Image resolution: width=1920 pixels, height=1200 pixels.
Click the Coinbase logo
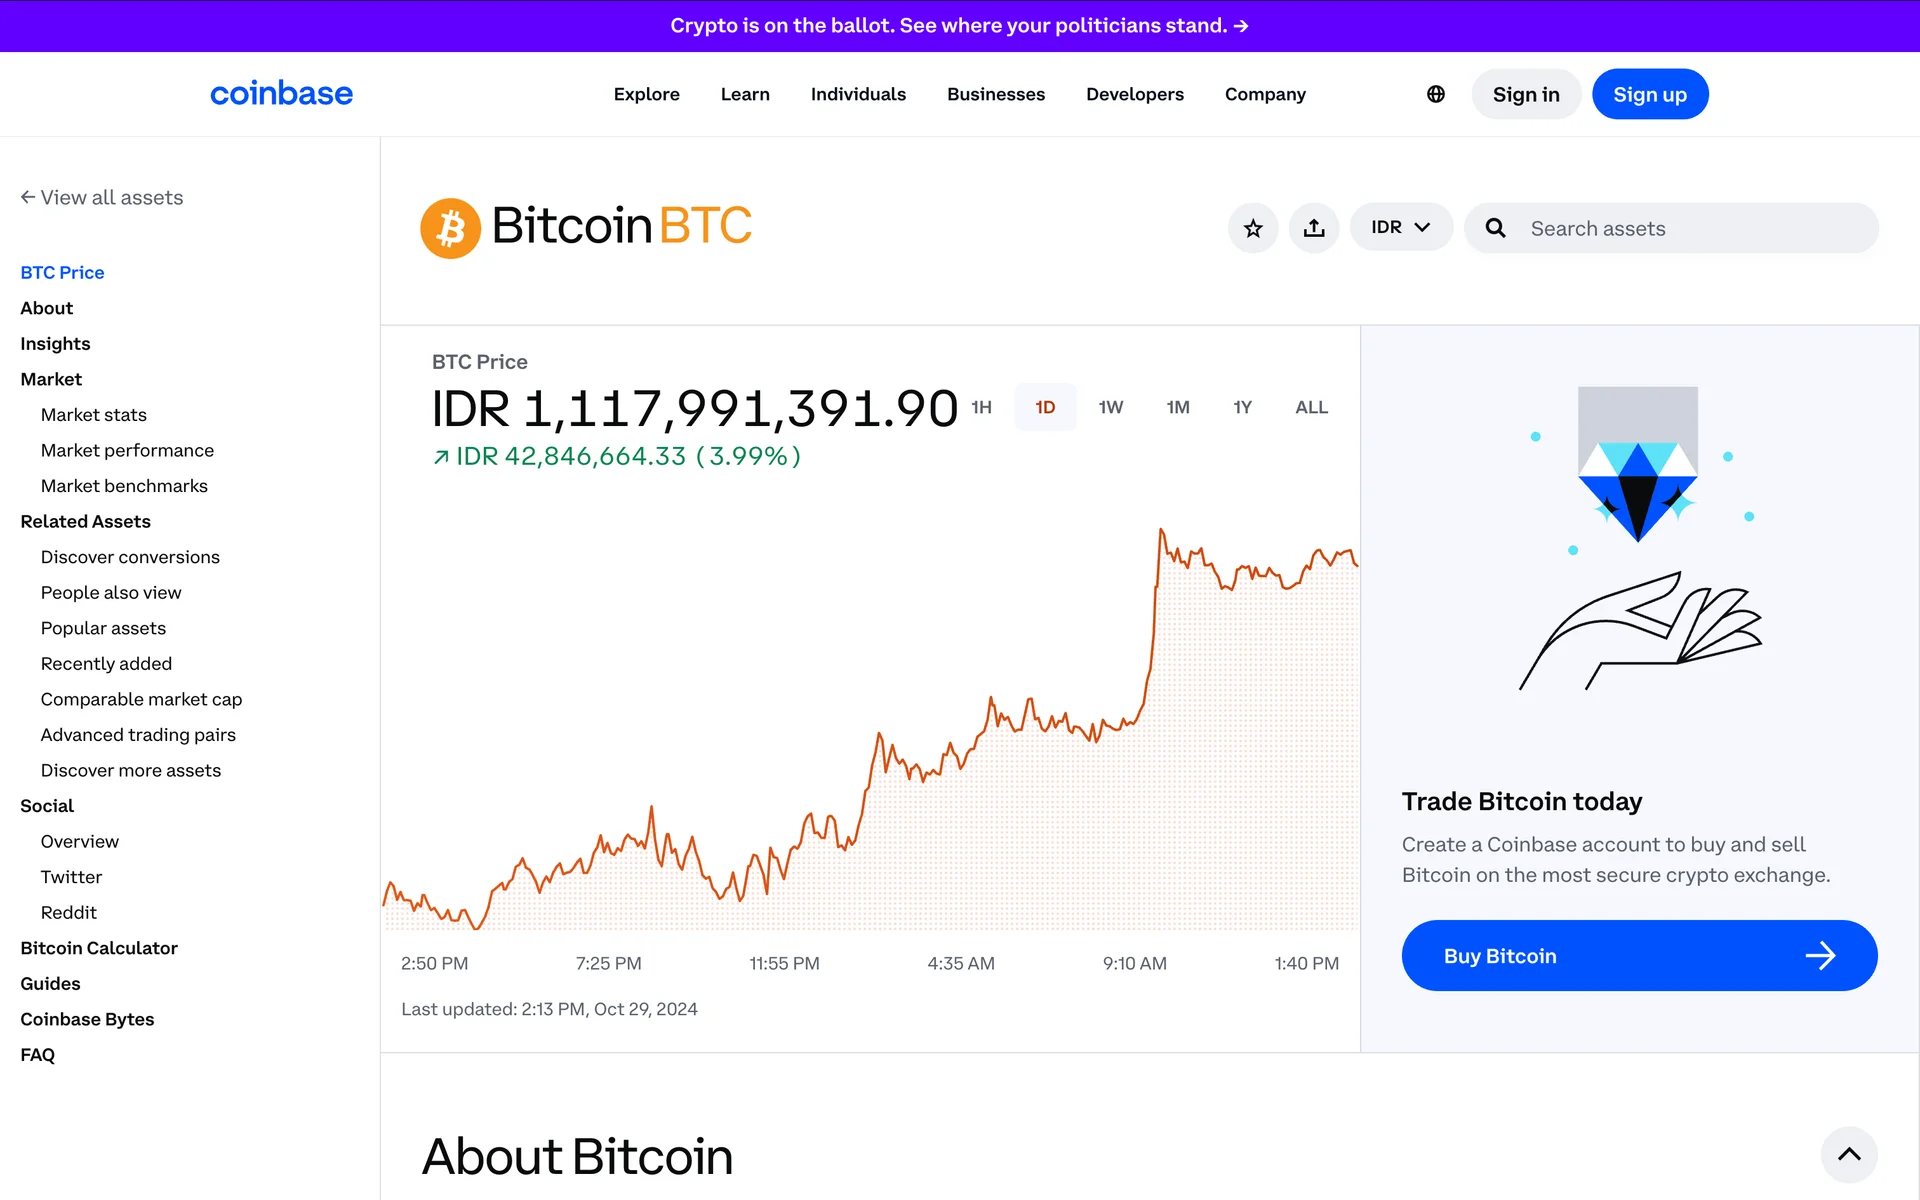pyautogui.click(x=281, y=94)
